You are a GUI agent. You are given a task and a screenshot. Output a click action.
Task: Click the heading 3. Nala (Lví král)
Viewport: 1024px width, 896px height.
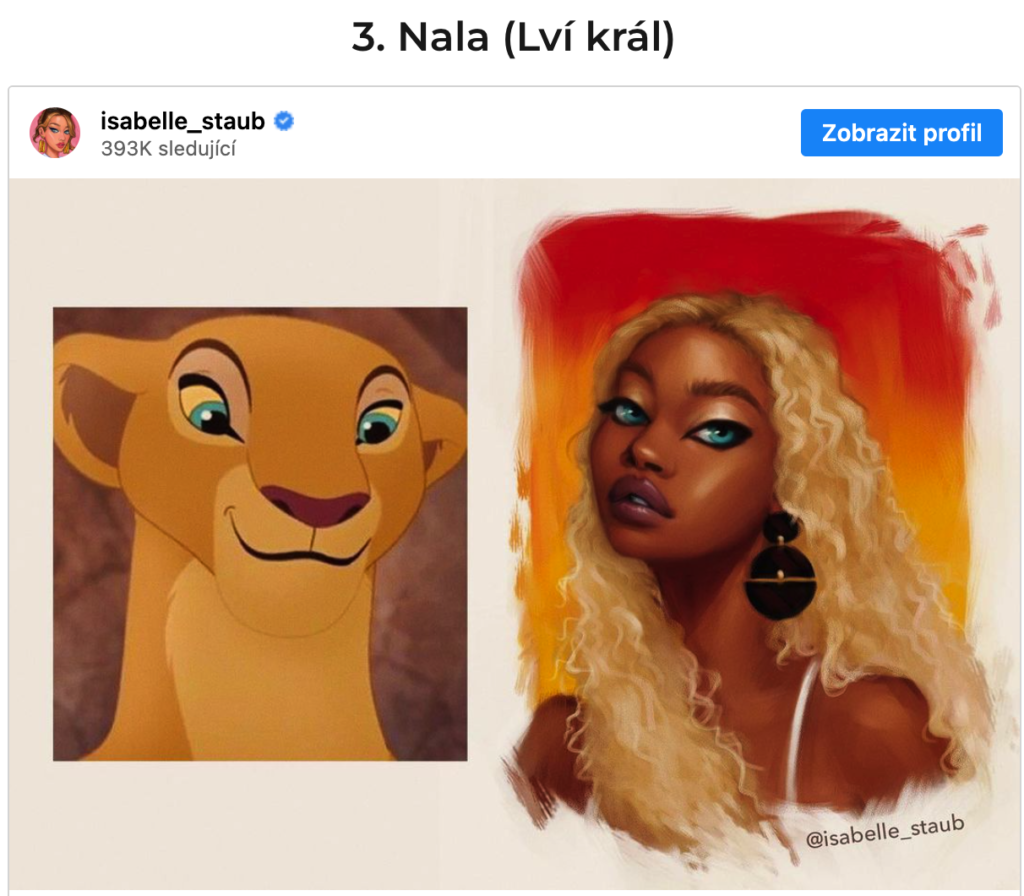click(513, 37)
